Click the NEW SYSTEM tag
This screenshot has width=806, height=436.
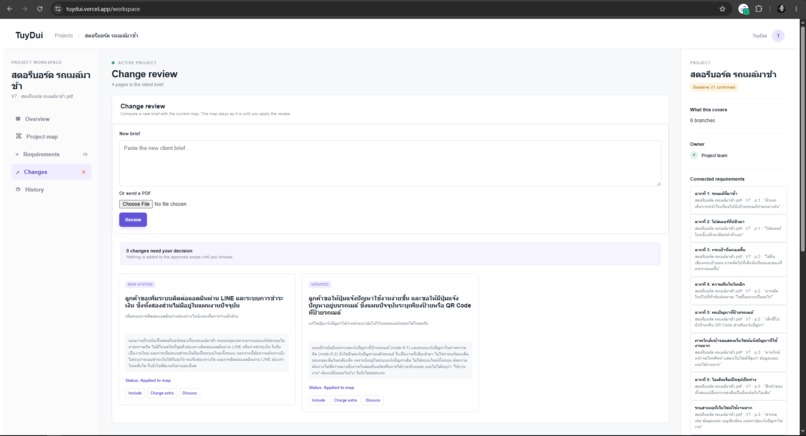(140, 284)
